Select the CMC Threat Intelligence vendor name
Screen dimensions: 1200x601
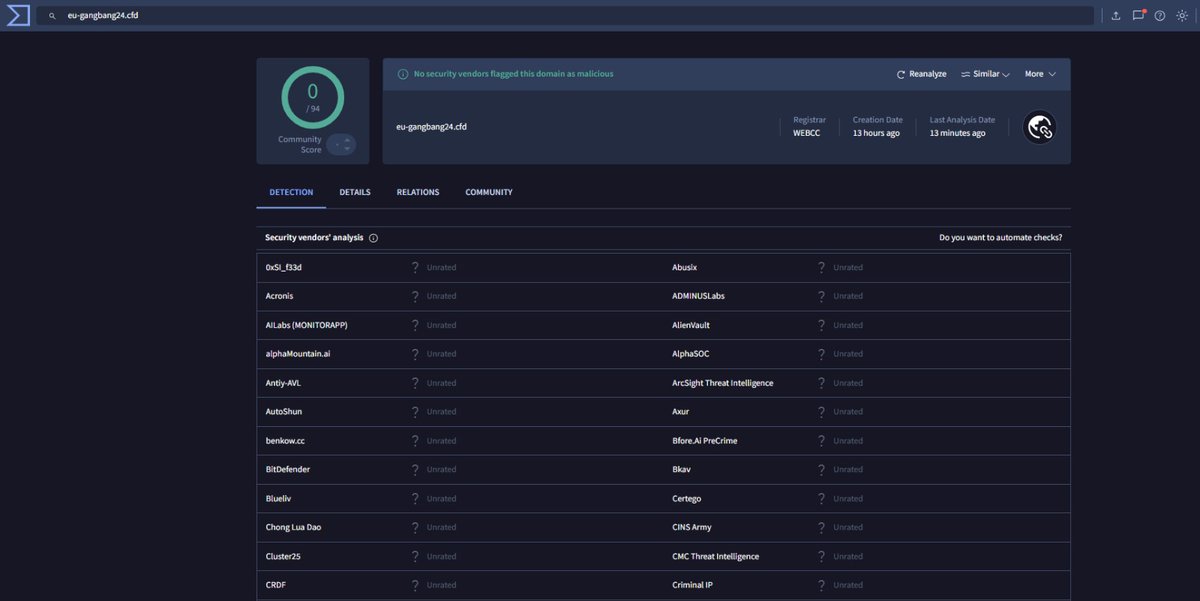coord(716,556)
